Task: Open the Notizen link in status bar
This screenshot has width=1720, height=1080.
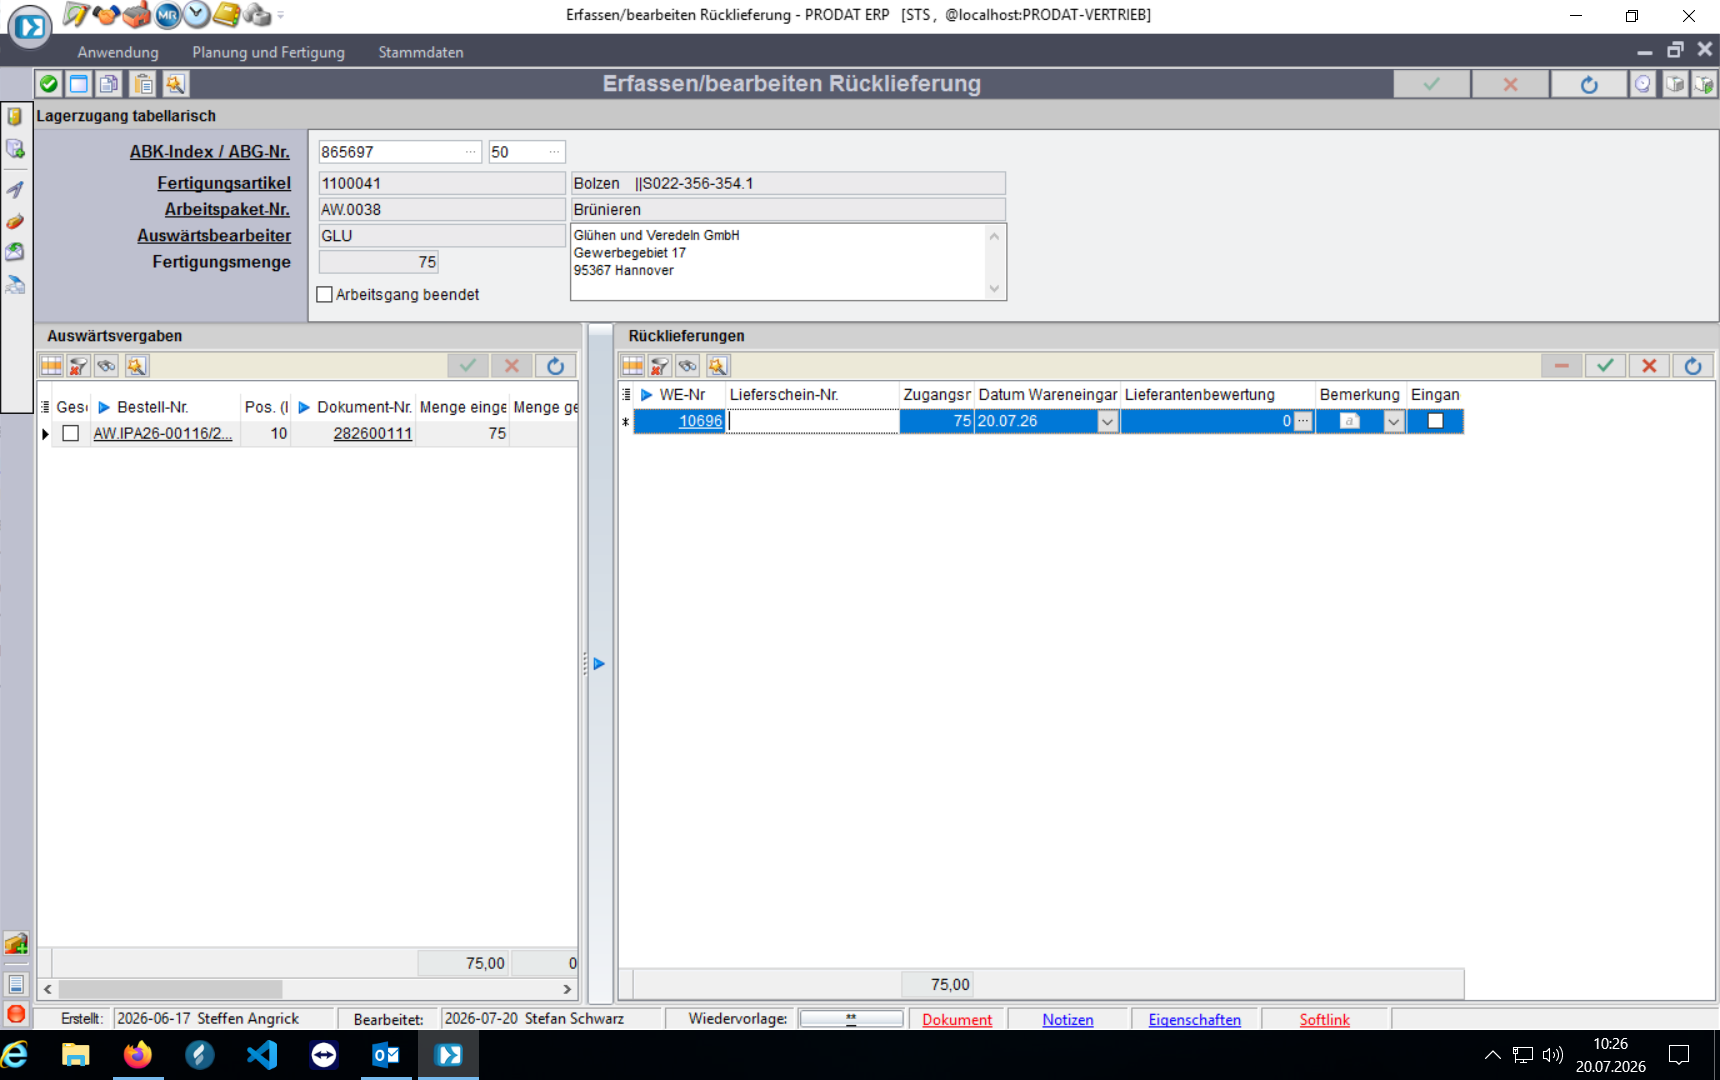Action: click(1067, 1020)
